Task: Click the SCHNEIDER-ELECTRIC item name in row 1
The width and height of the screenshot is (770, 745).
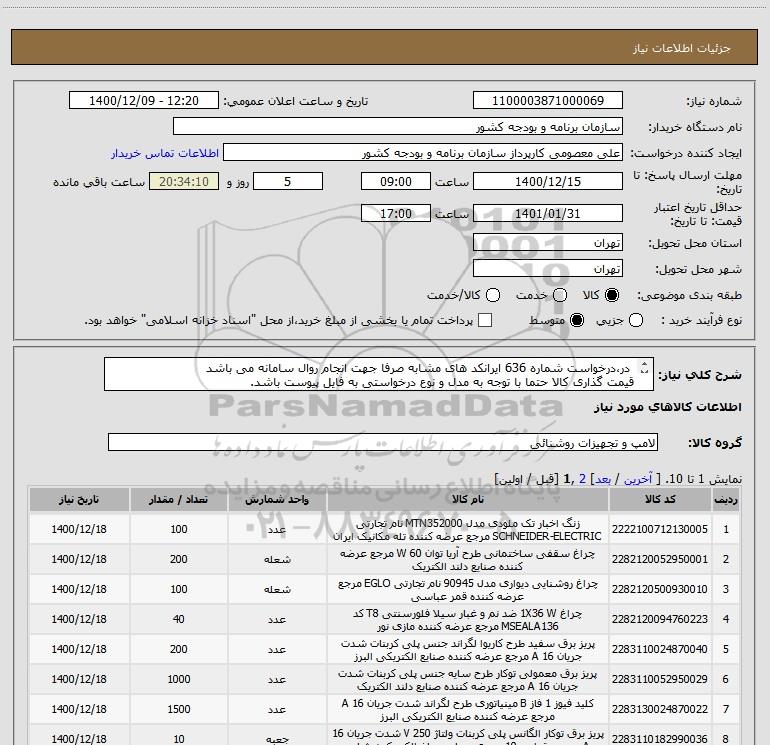Action: 468,529
